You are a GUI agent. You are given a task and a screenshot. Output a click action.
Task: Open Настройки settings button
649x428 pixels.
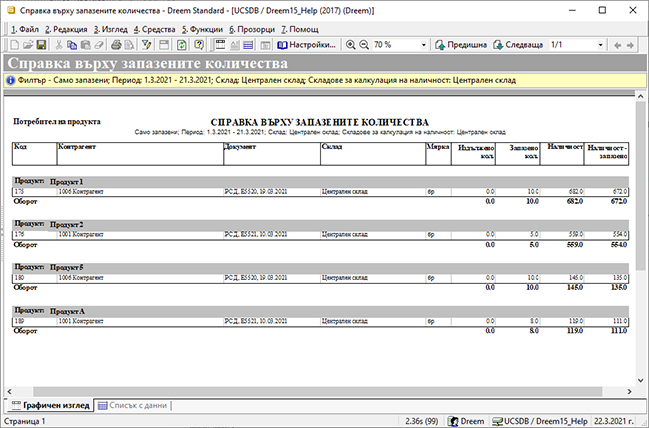[x=306, y=45]
